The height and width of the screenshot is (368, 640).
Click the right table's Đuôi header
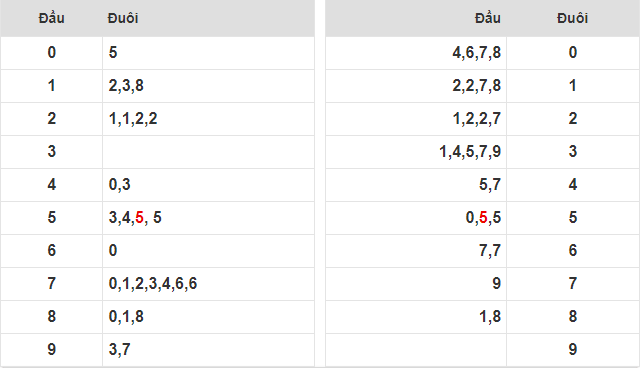pos(573,18)
